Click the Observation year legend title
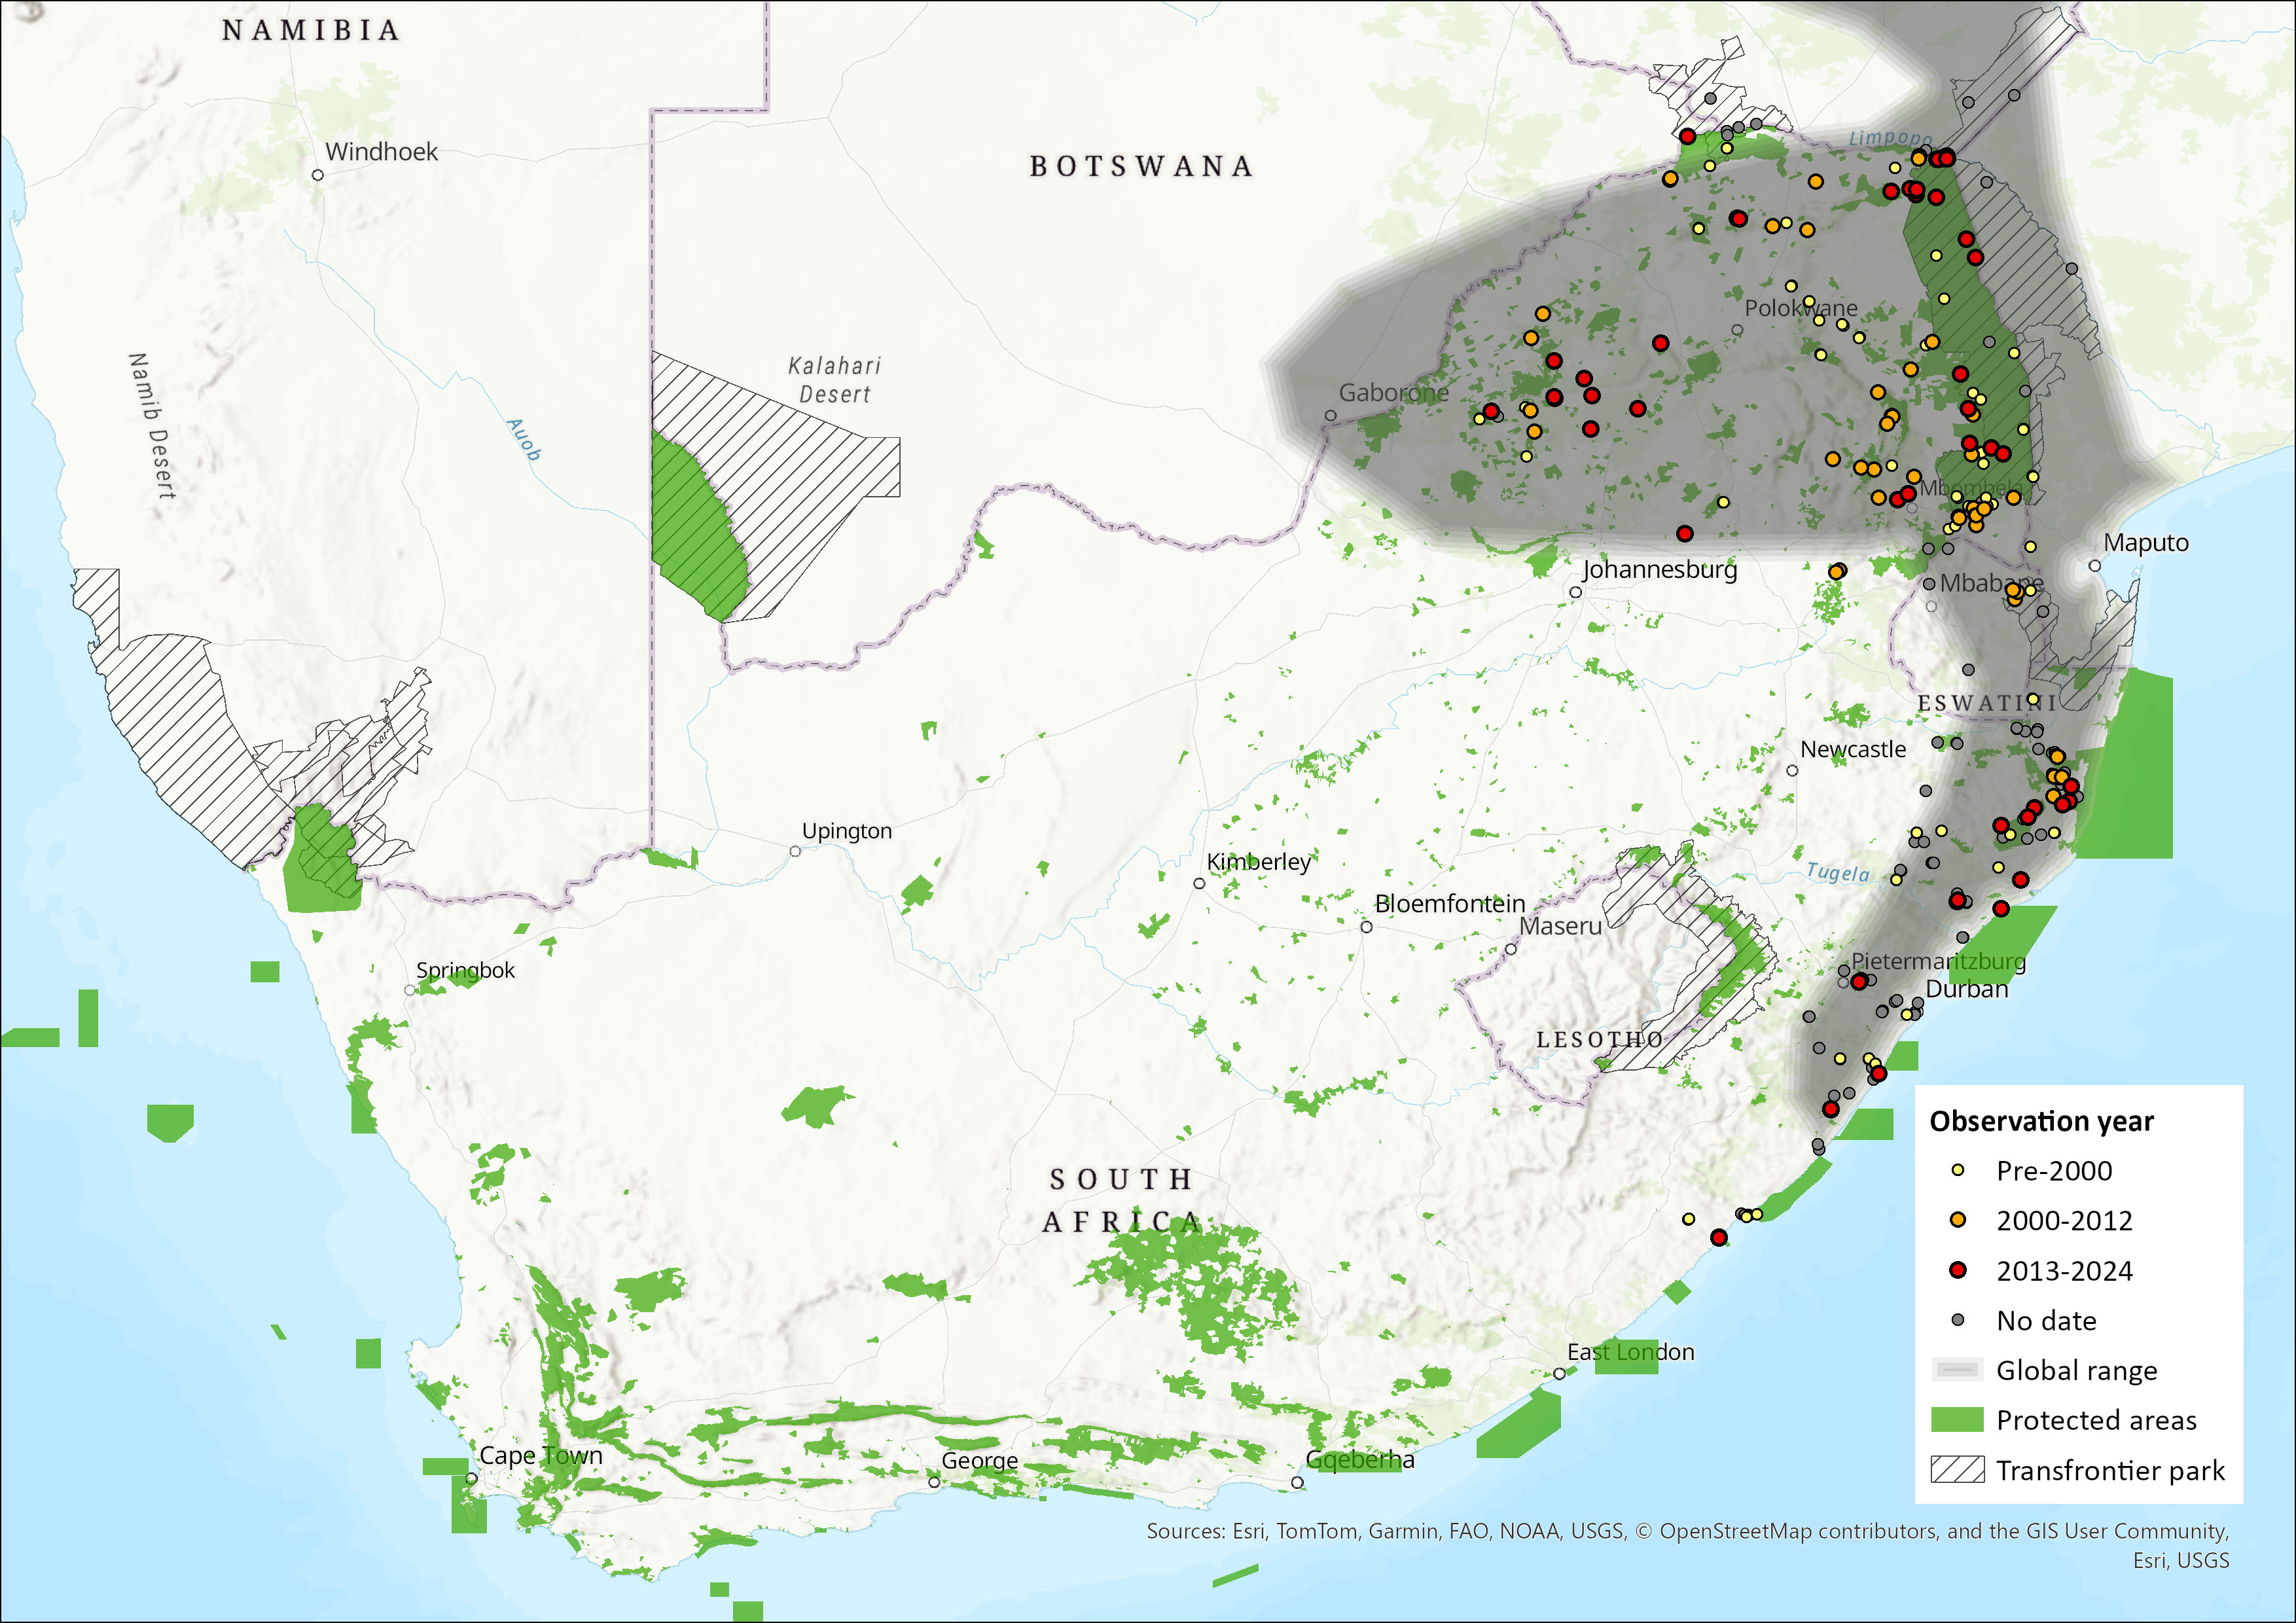2296x1623 pixels. pyautogui.click(x=2041, y=1121)
